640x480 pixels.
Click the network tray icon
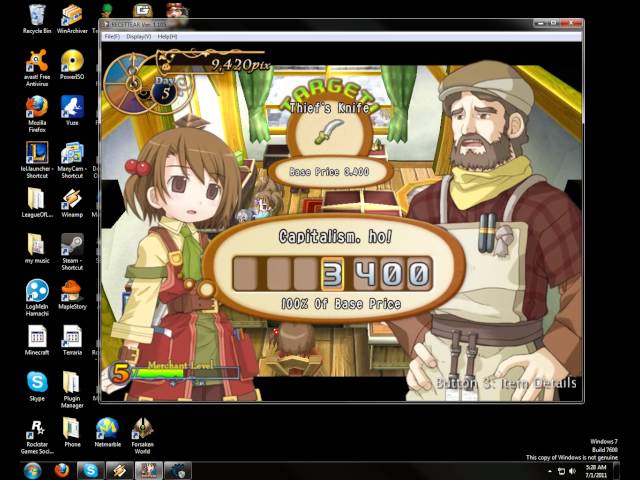coord(562,471)
